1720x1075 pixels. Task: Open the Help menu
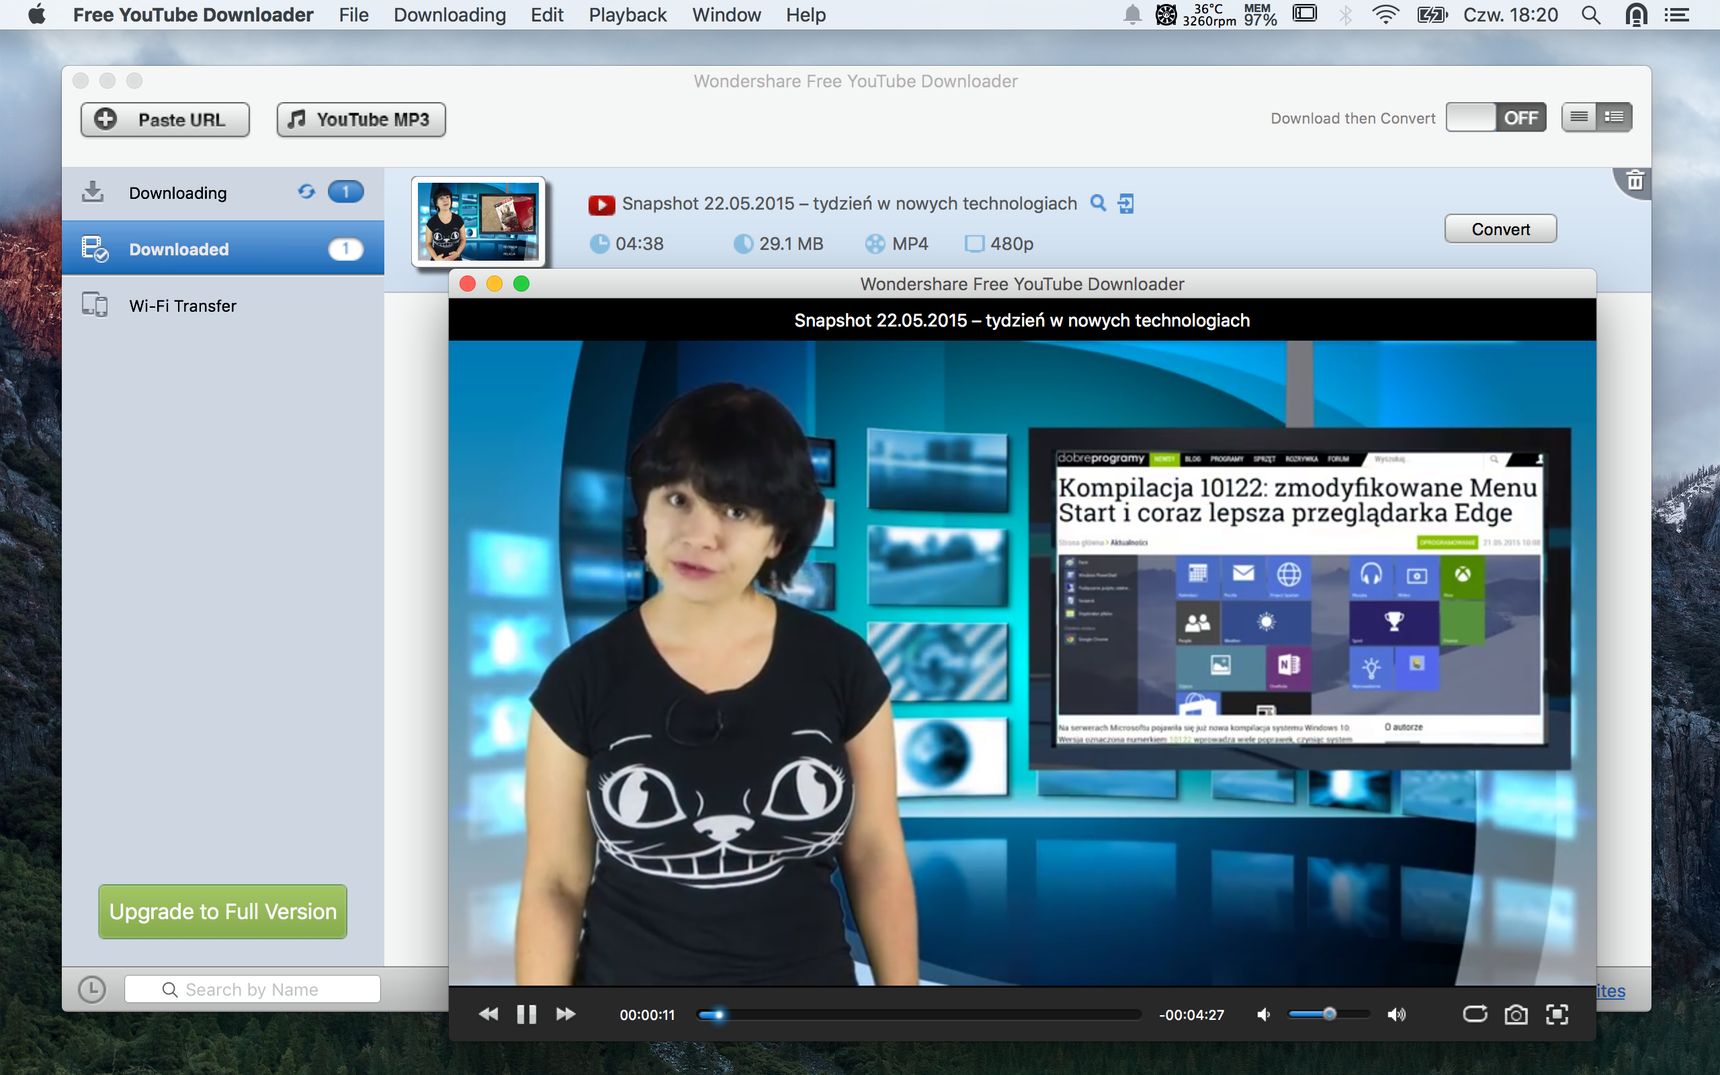pyautogui.click(x=805, y=15)
